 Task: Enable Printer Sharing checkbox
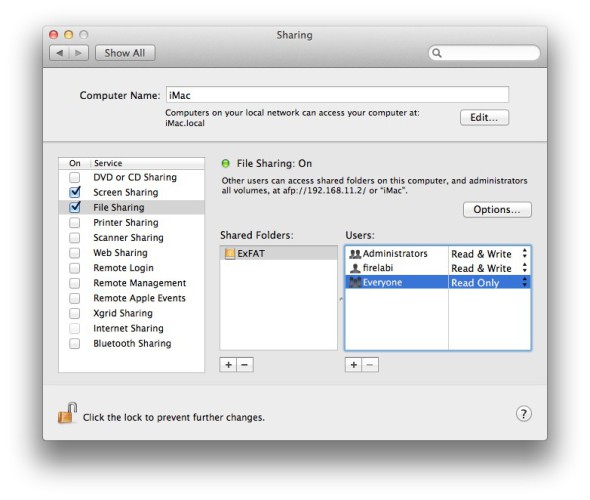75,223
